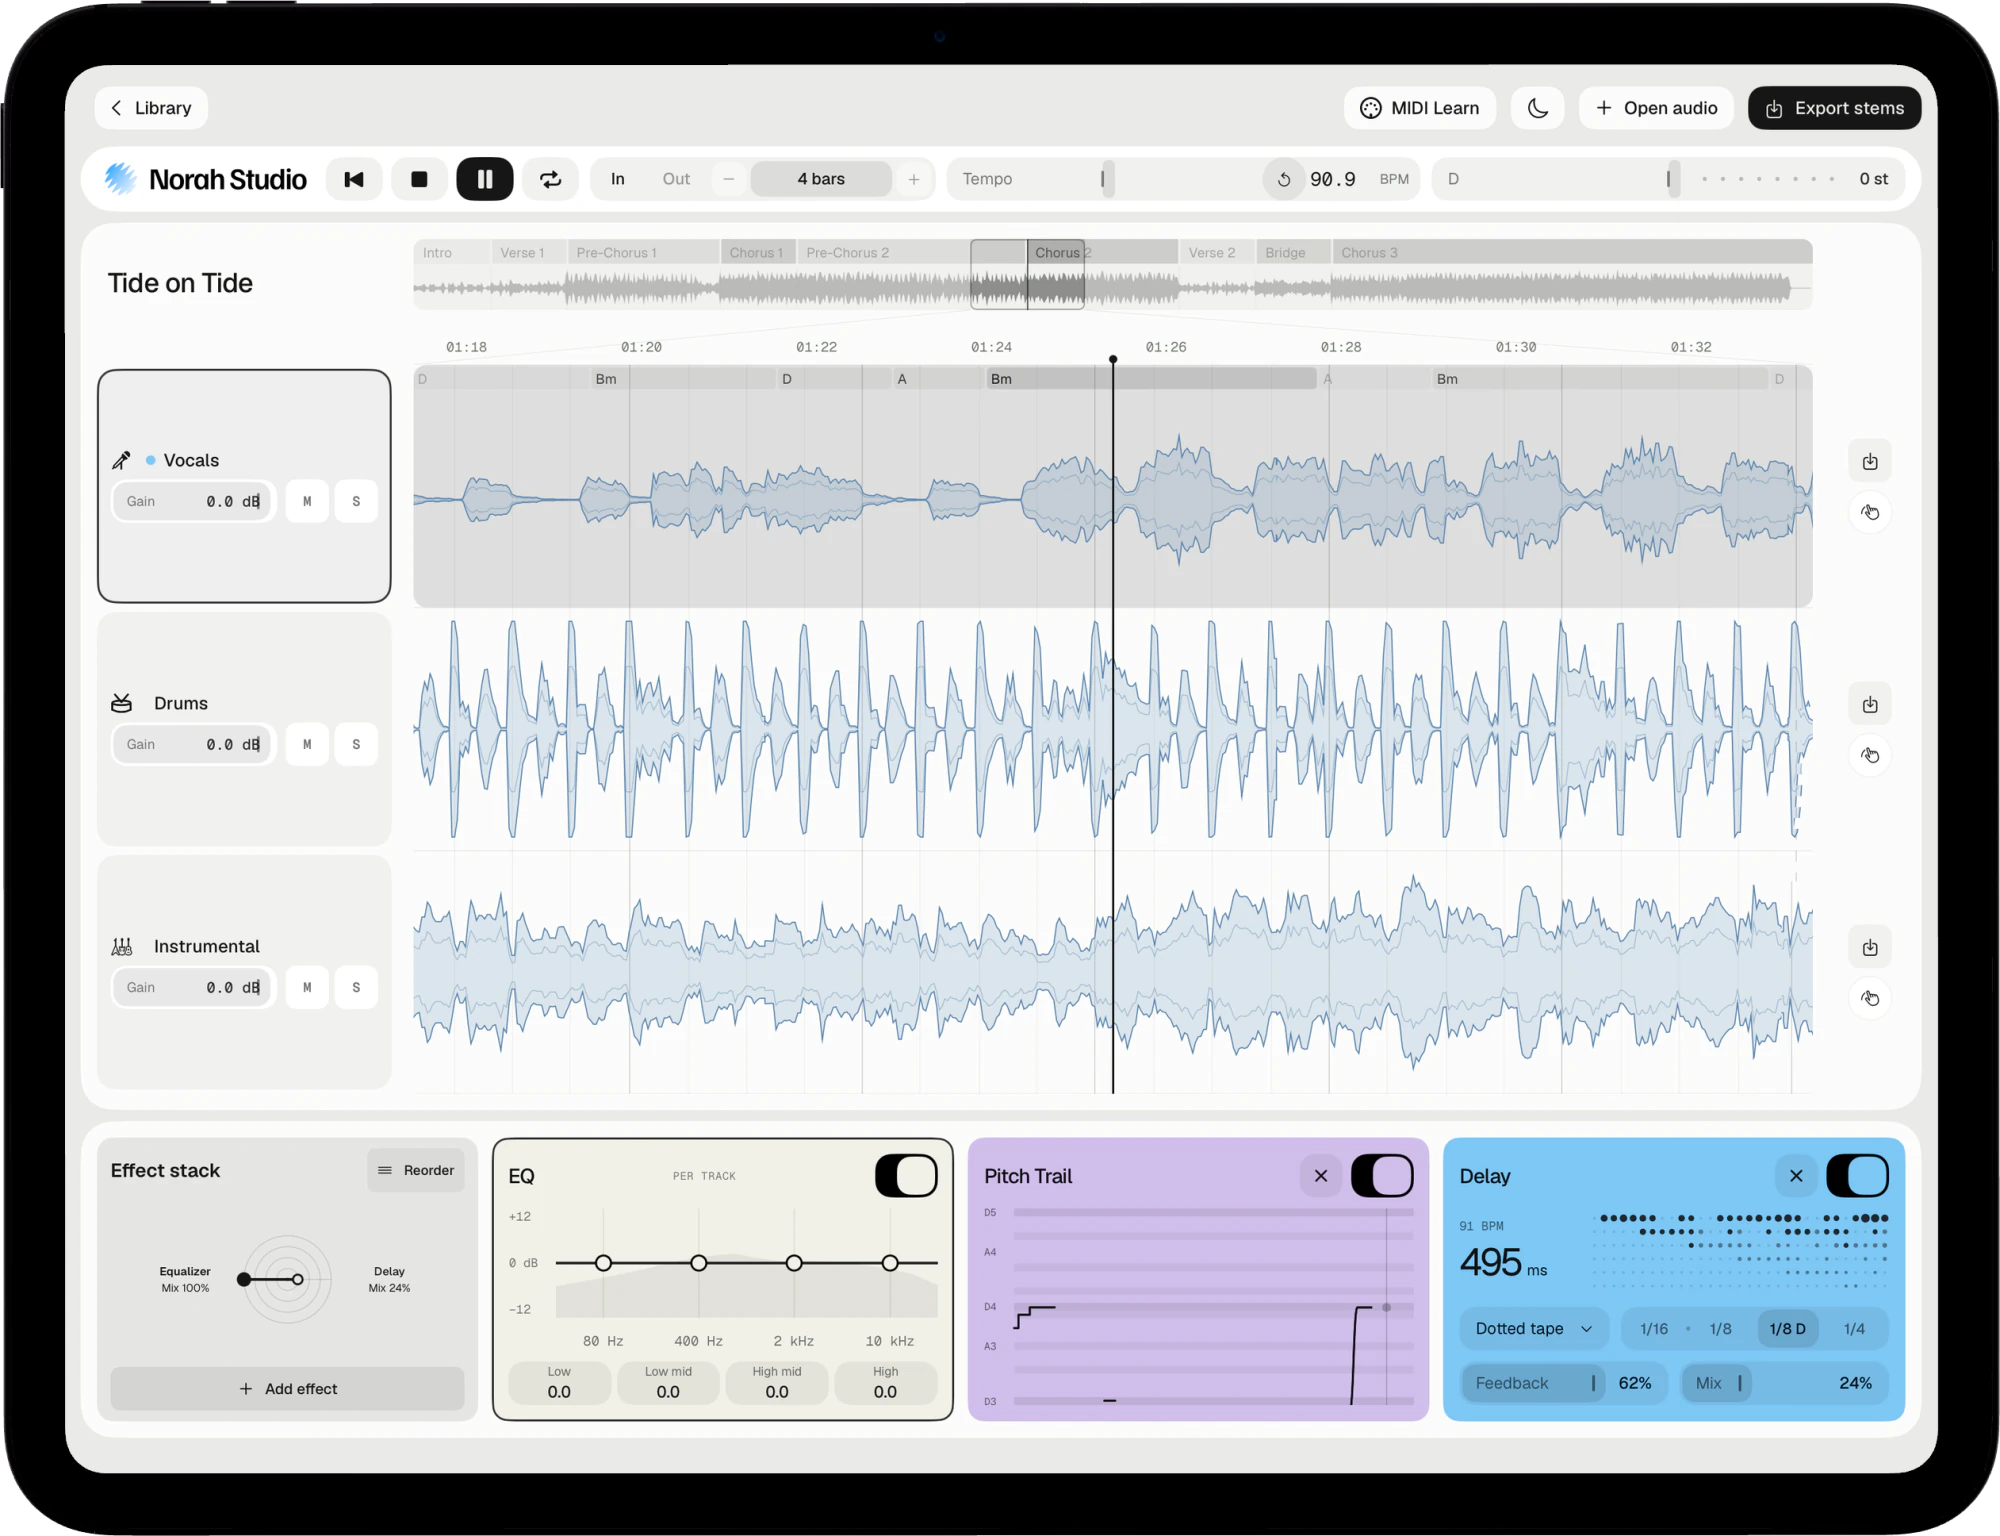This screenshot has height=1536, width=2000.
Task: Open the Dotted tape delay type dropdown
Action: click(x=1534, y=1328)
